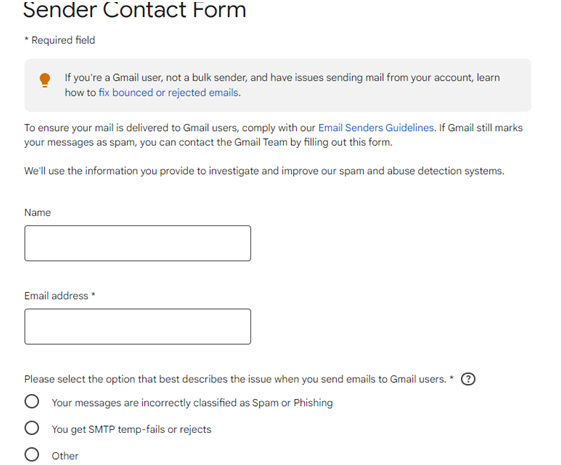Click the 'Email address *' field label
Viewport: 561px width, 465px height.
(59, 296)
